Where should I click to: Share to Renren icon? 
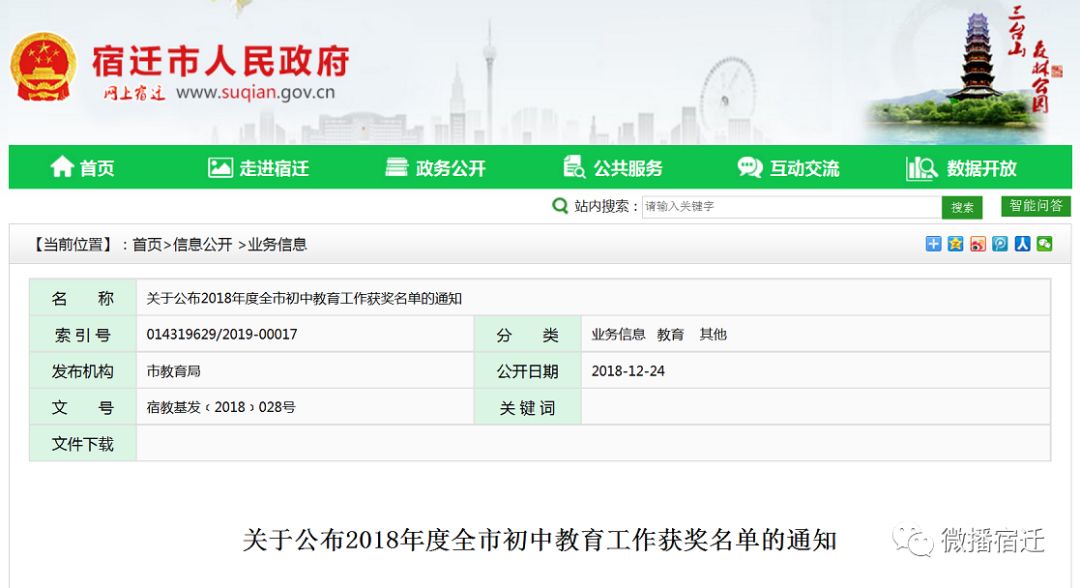1022,244
